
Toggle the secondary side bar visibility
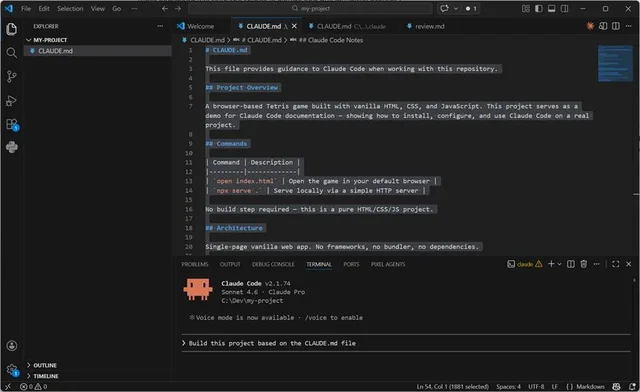point(564,9)
